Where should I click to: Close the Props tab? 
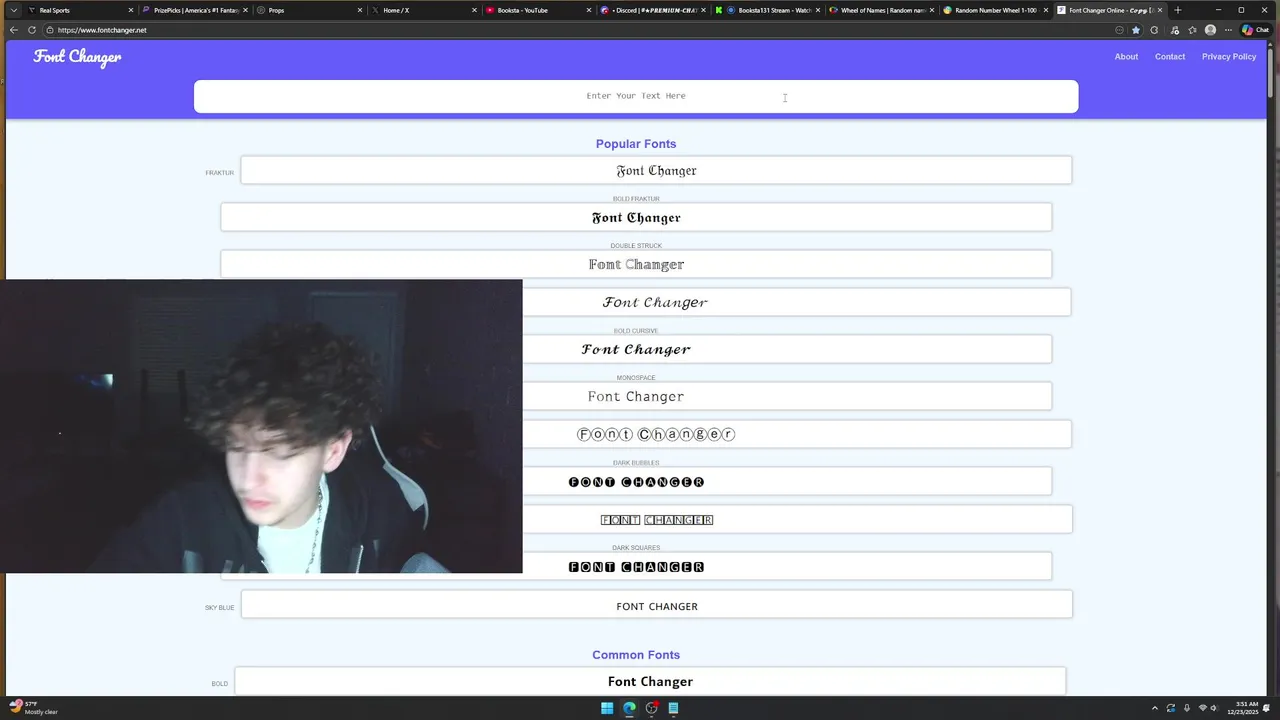[360, 10]
